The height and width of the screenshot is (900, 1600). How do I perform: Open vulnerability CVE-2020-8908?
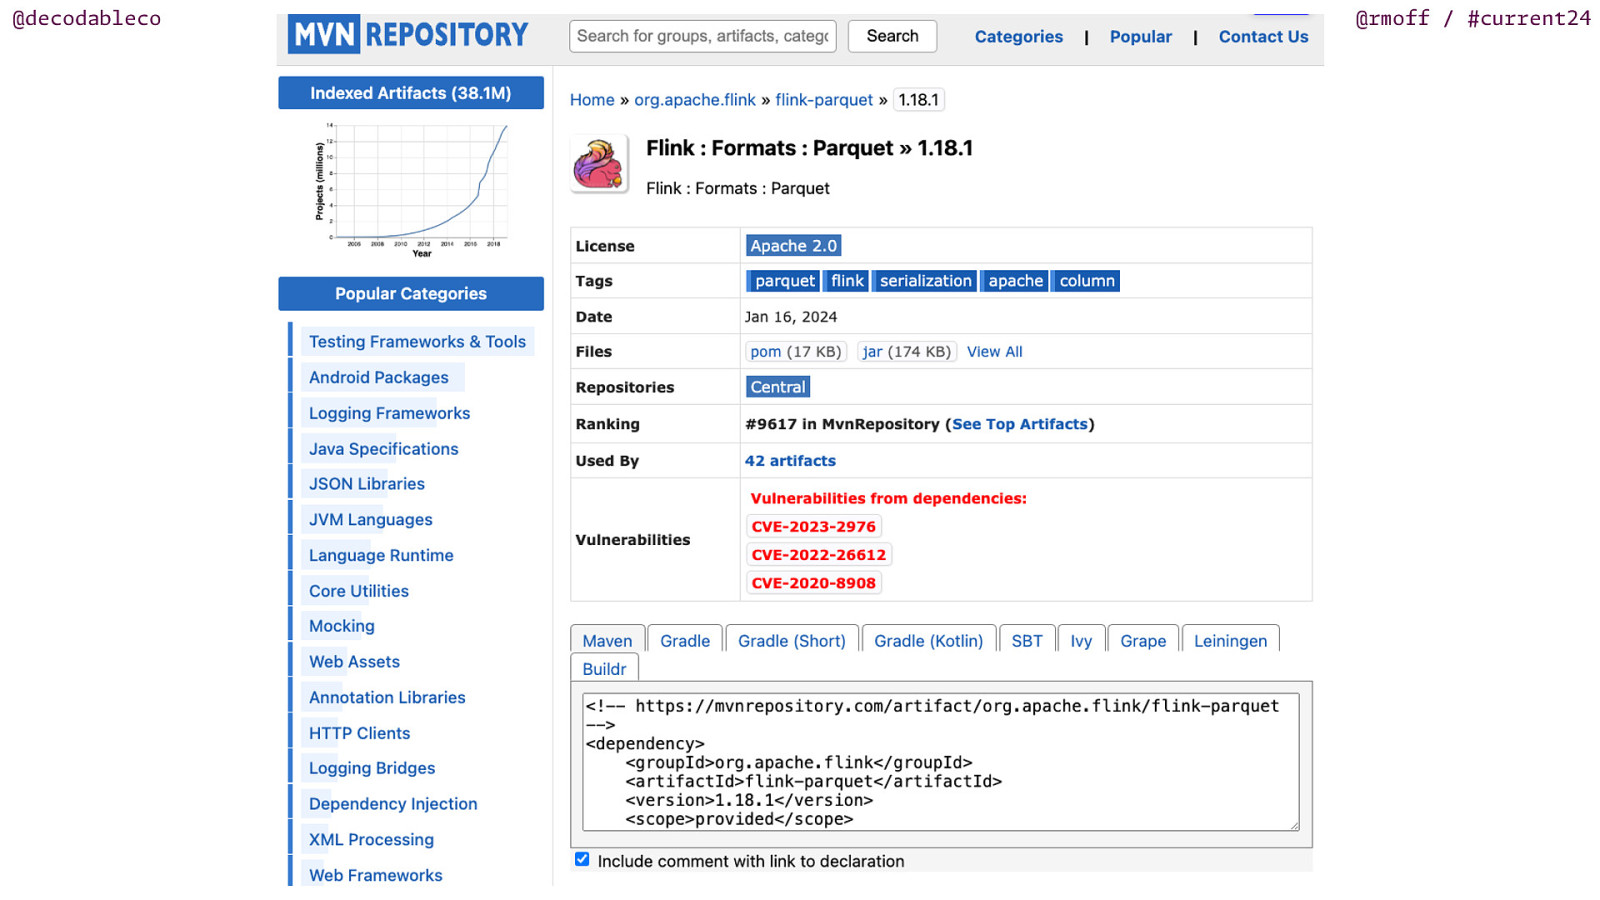coord(813,583)
